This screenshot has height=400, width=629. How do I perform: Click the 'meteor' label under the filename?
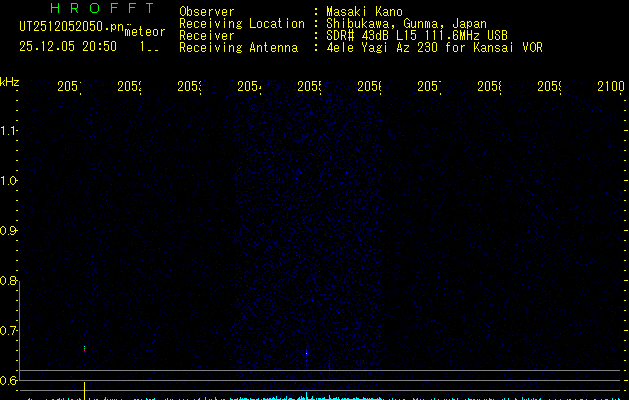(145, 32)
